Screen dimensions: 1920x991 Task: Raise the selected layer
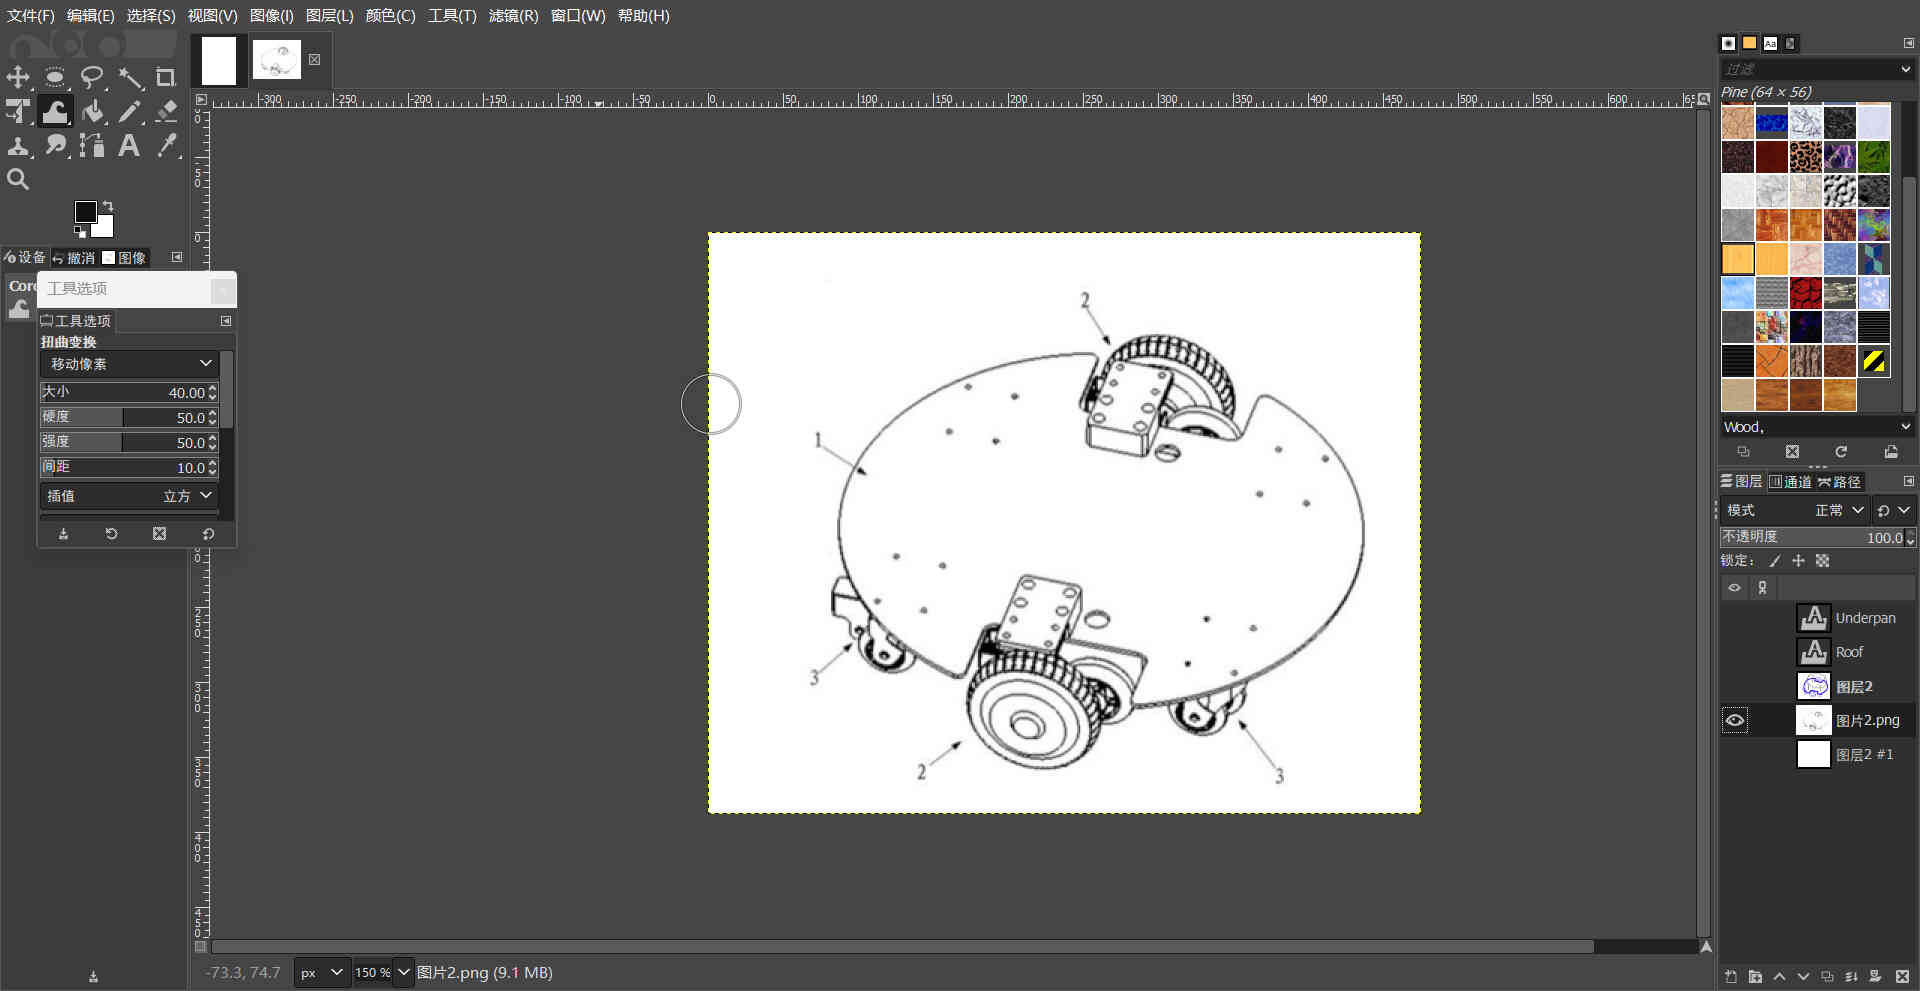pyautogui.click(x=1779, y=976)
